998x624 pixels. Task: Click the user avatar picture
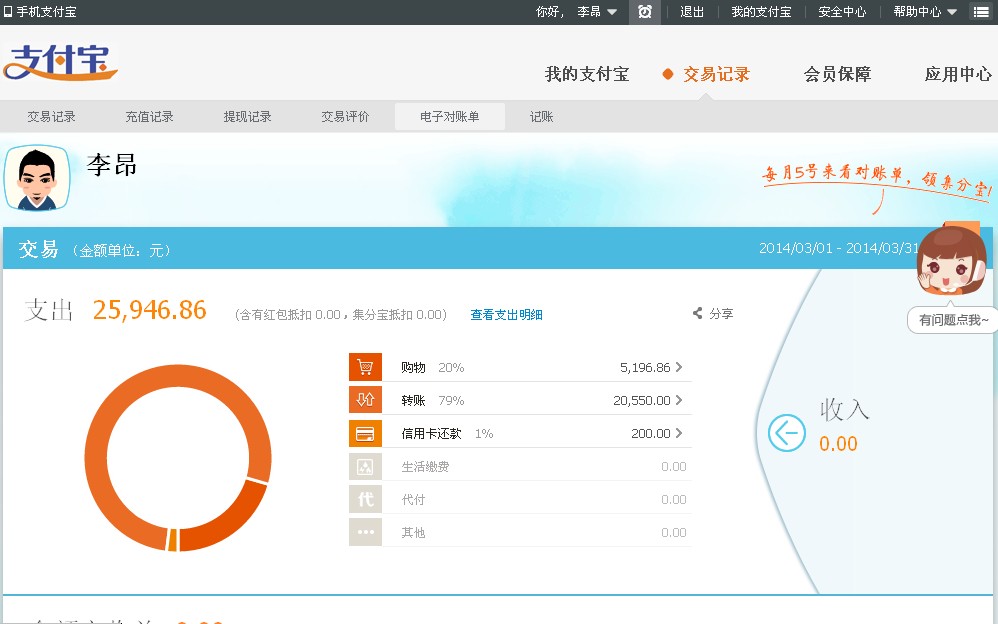38,178
